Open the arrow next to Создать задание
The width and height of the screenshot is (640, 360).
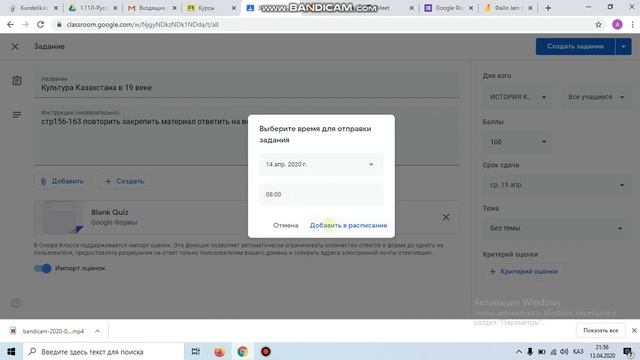tap(623, 47)
